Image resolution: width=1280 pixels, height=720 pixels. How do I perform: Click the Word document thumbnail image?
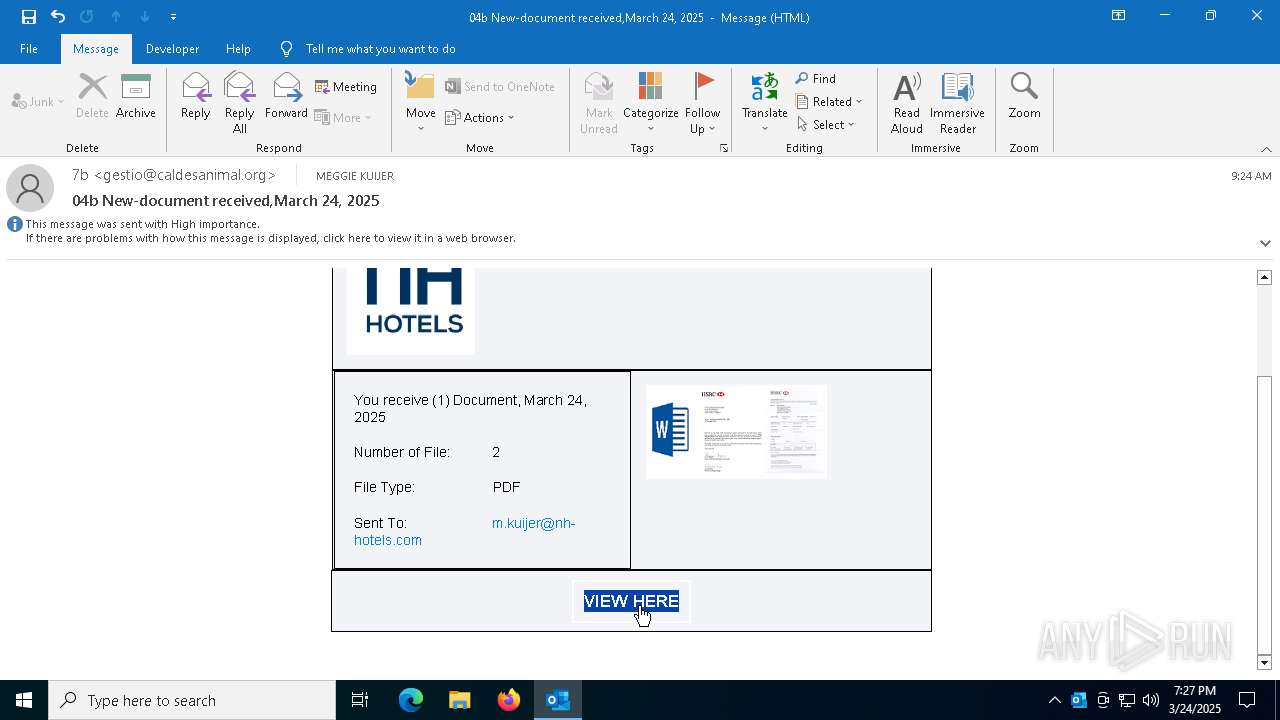click(x=736, y=432)
